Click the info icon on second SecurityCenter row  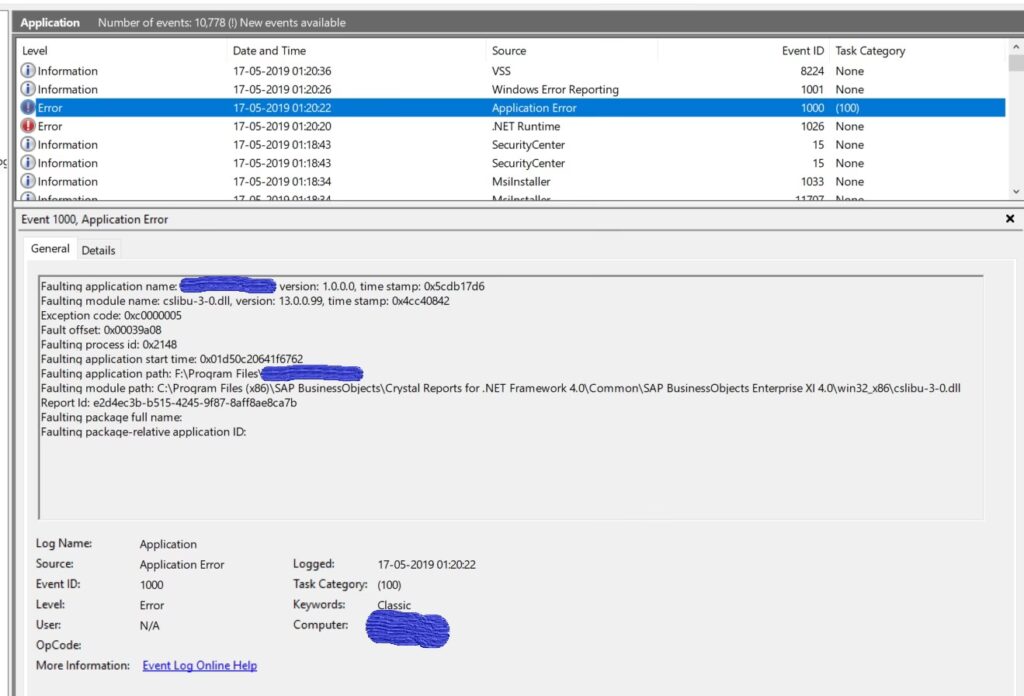28,164
